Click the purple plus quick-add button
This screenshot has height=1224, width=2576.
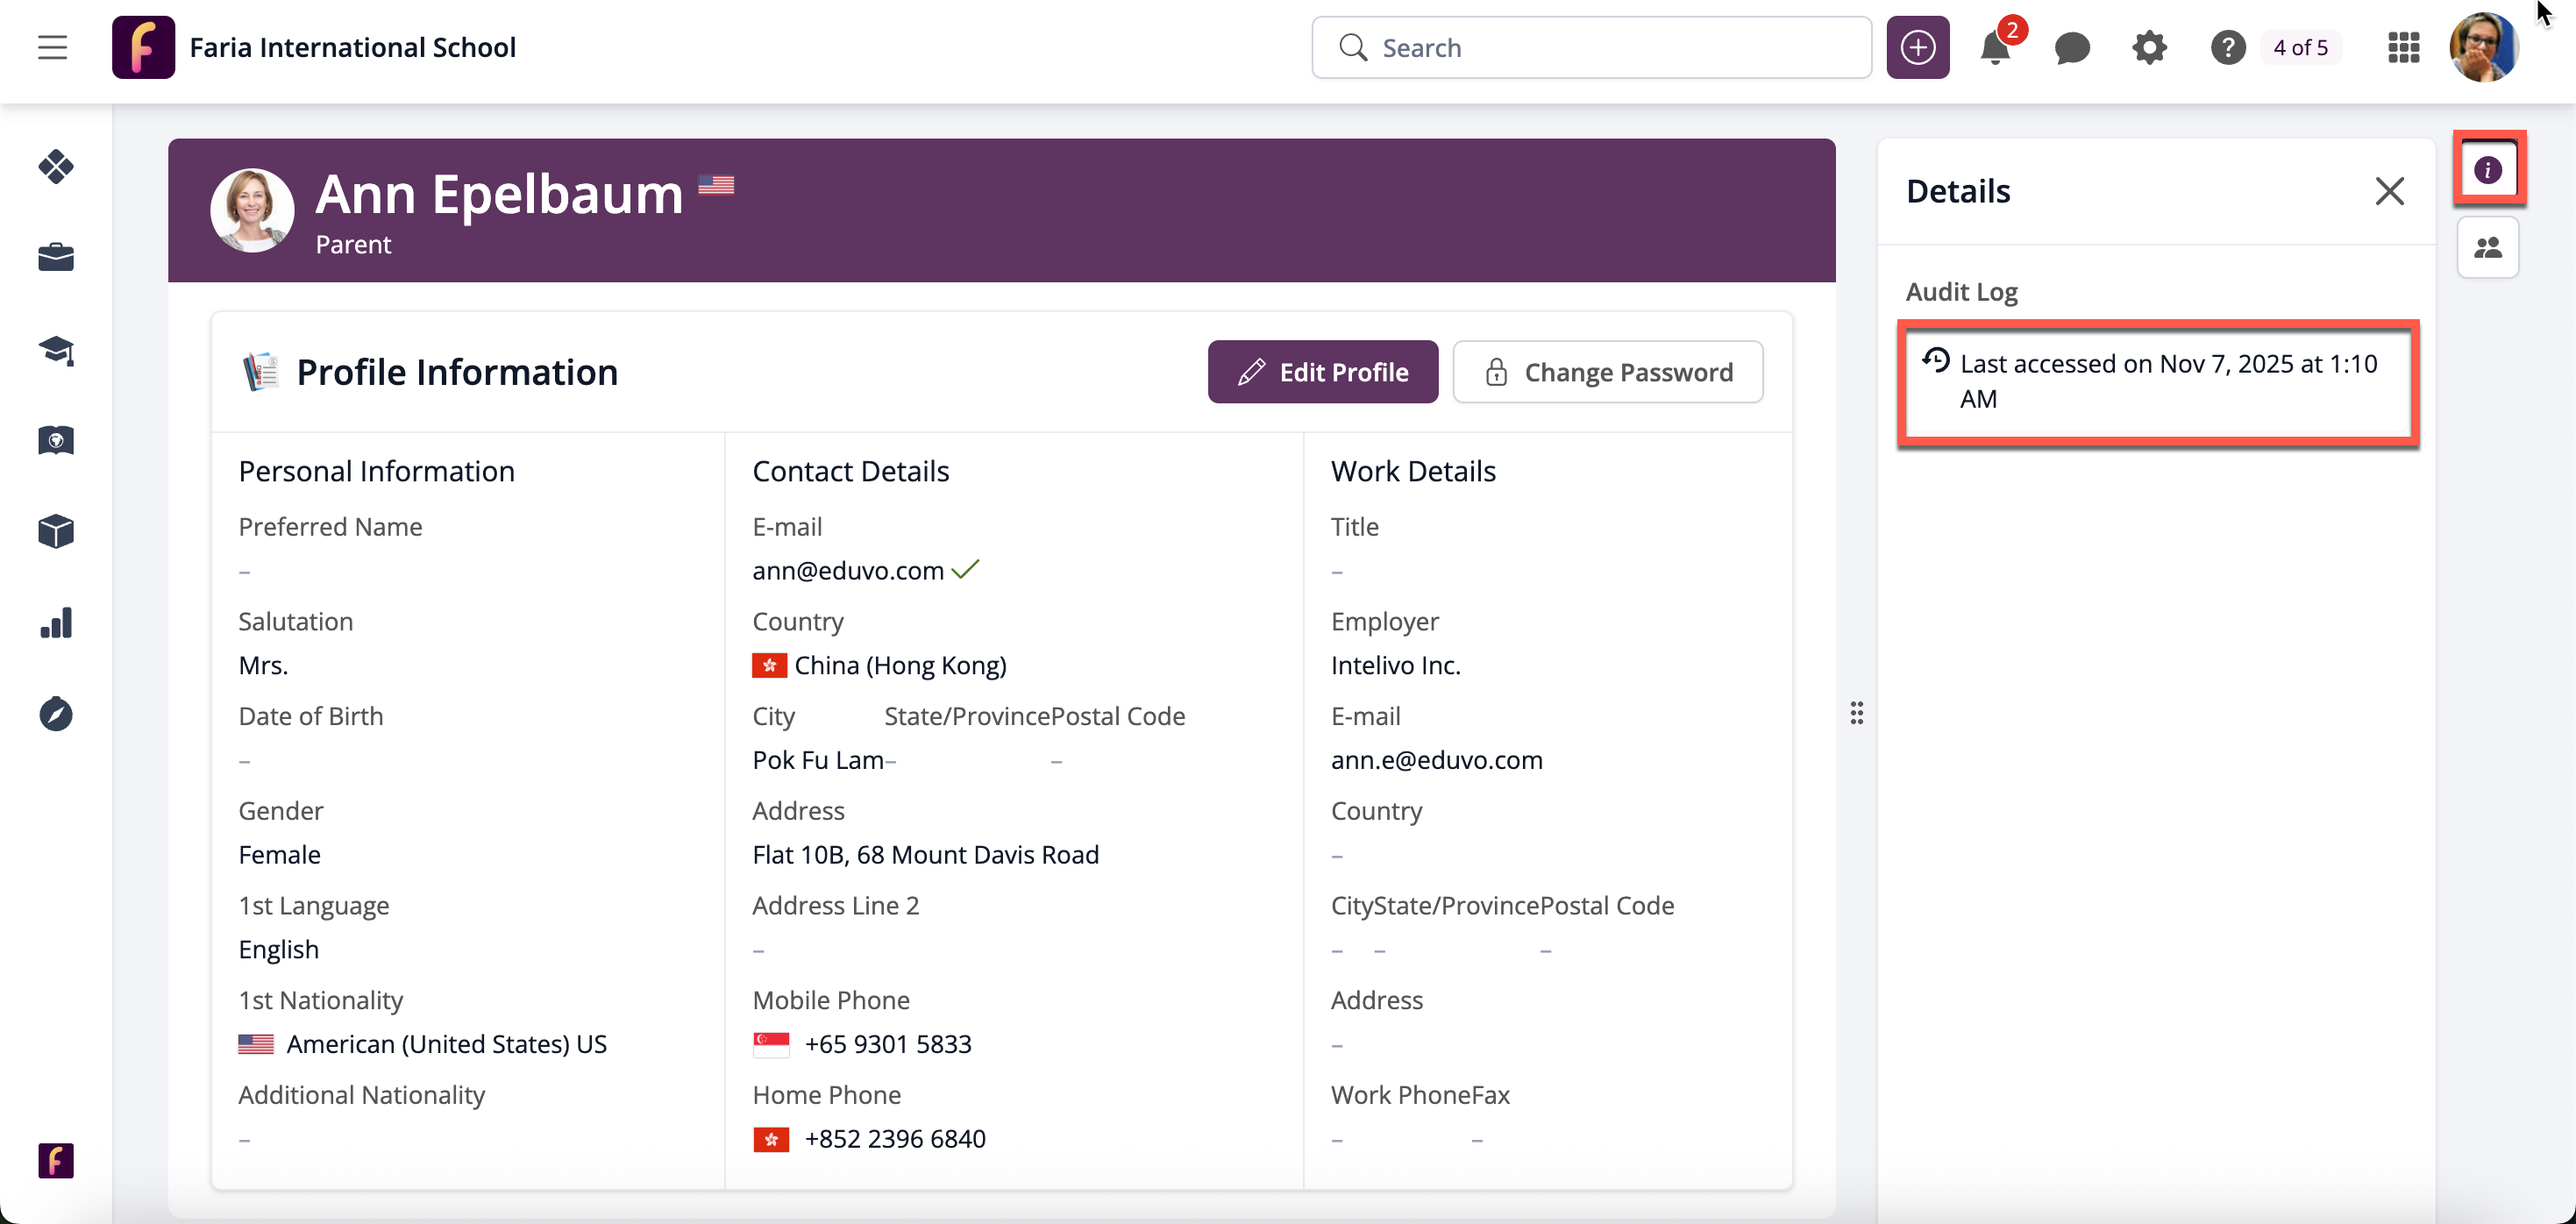[x=1917, y=47]
